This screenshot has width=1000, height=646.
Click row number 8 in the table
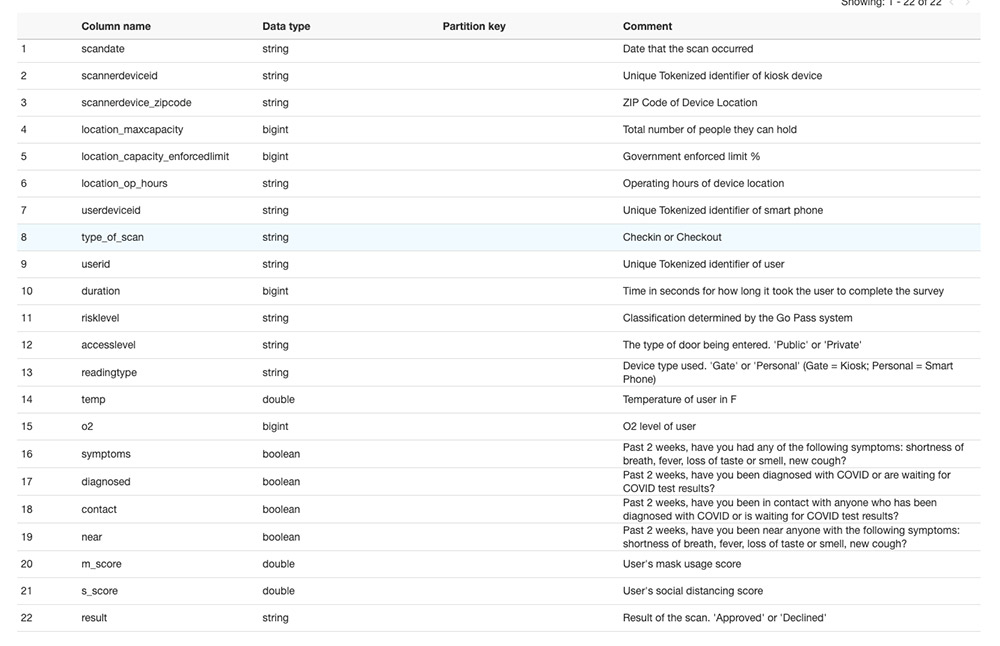point(24,237)
